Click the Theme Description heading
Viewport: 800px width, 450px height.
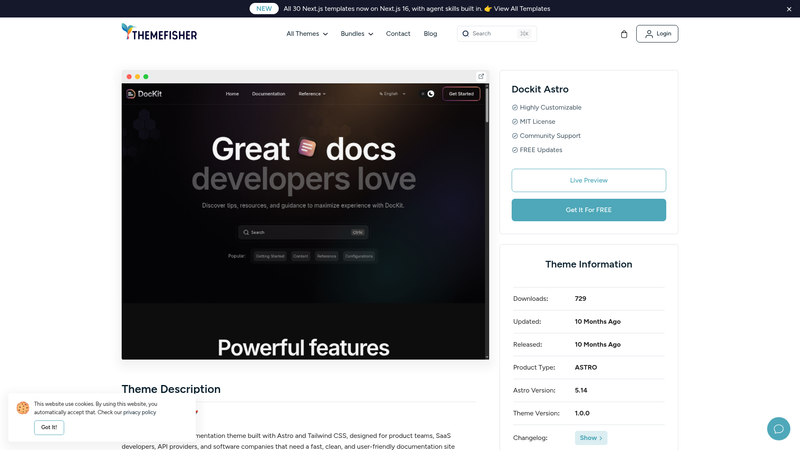(171, 389)
